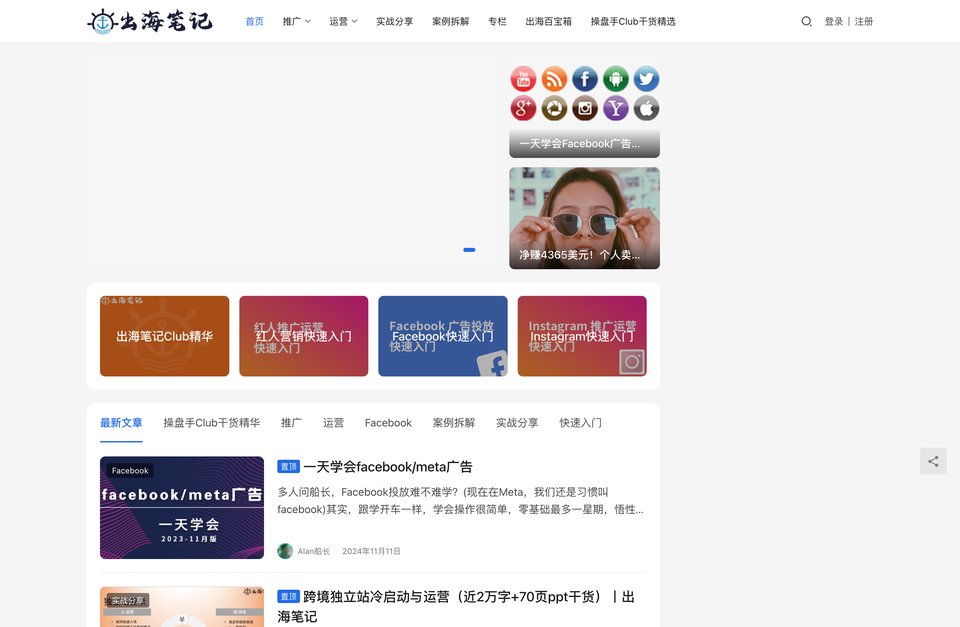Open the Instagram快速入门 card
Viewport: 960px width, 627px height.
(x=582, y=336)
